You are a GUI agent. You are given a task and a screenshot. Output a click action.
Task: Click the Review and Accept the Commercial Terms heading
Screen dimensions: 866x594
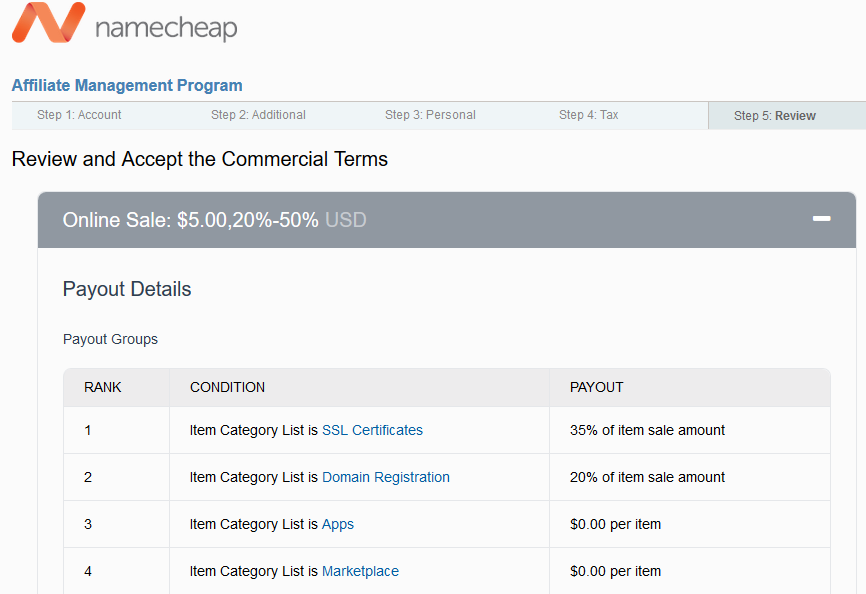200,159
